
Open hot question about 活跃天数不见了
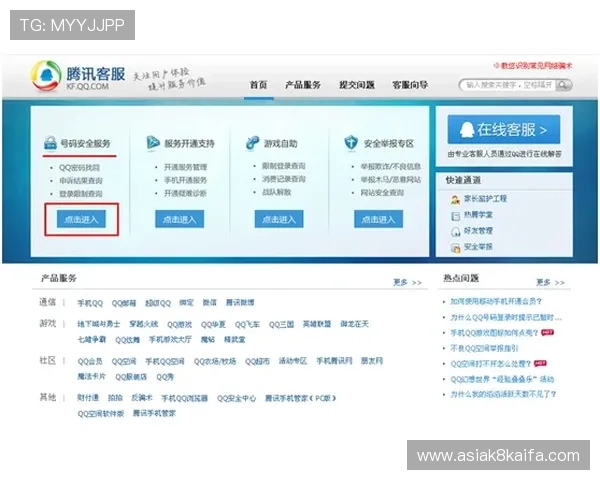pos(503,394)
